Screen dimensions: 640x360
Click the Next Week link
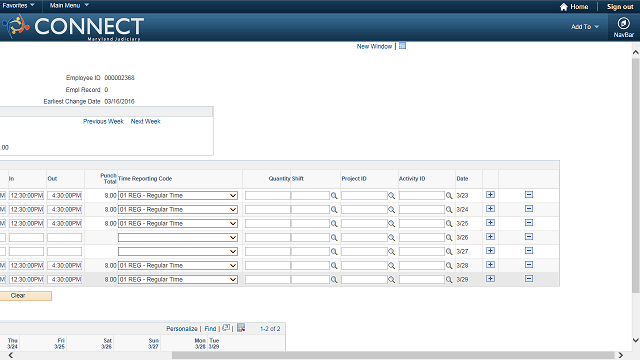tap(146, 121)
